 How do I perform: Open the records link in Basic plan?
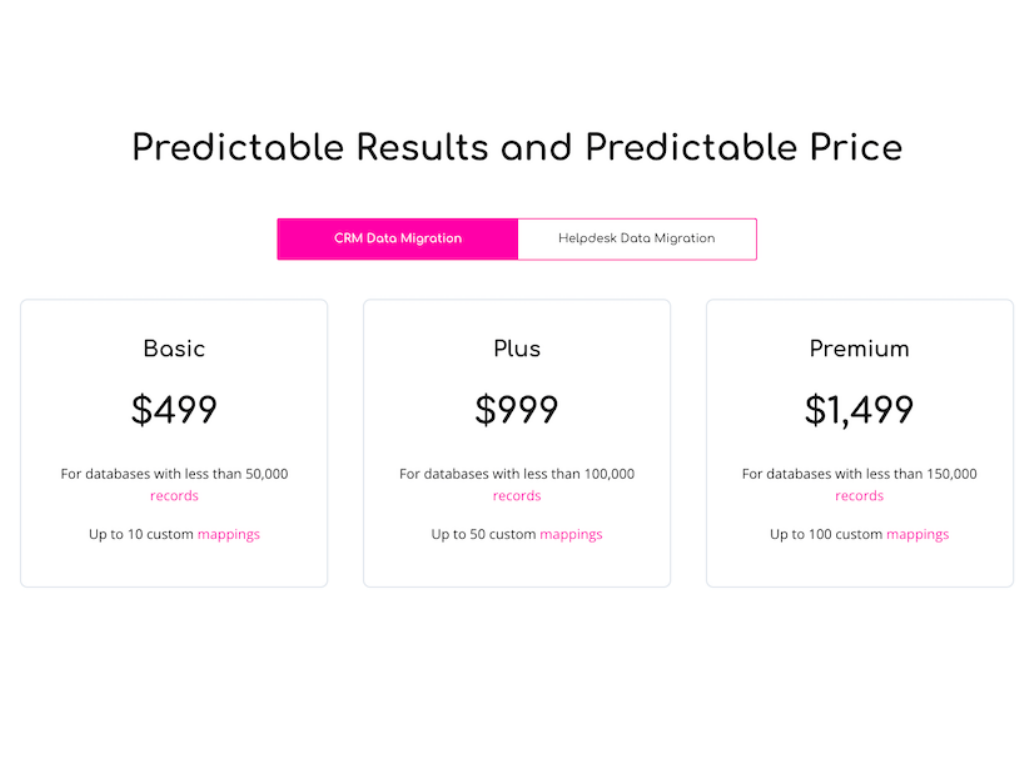click(x=174, y=496)
